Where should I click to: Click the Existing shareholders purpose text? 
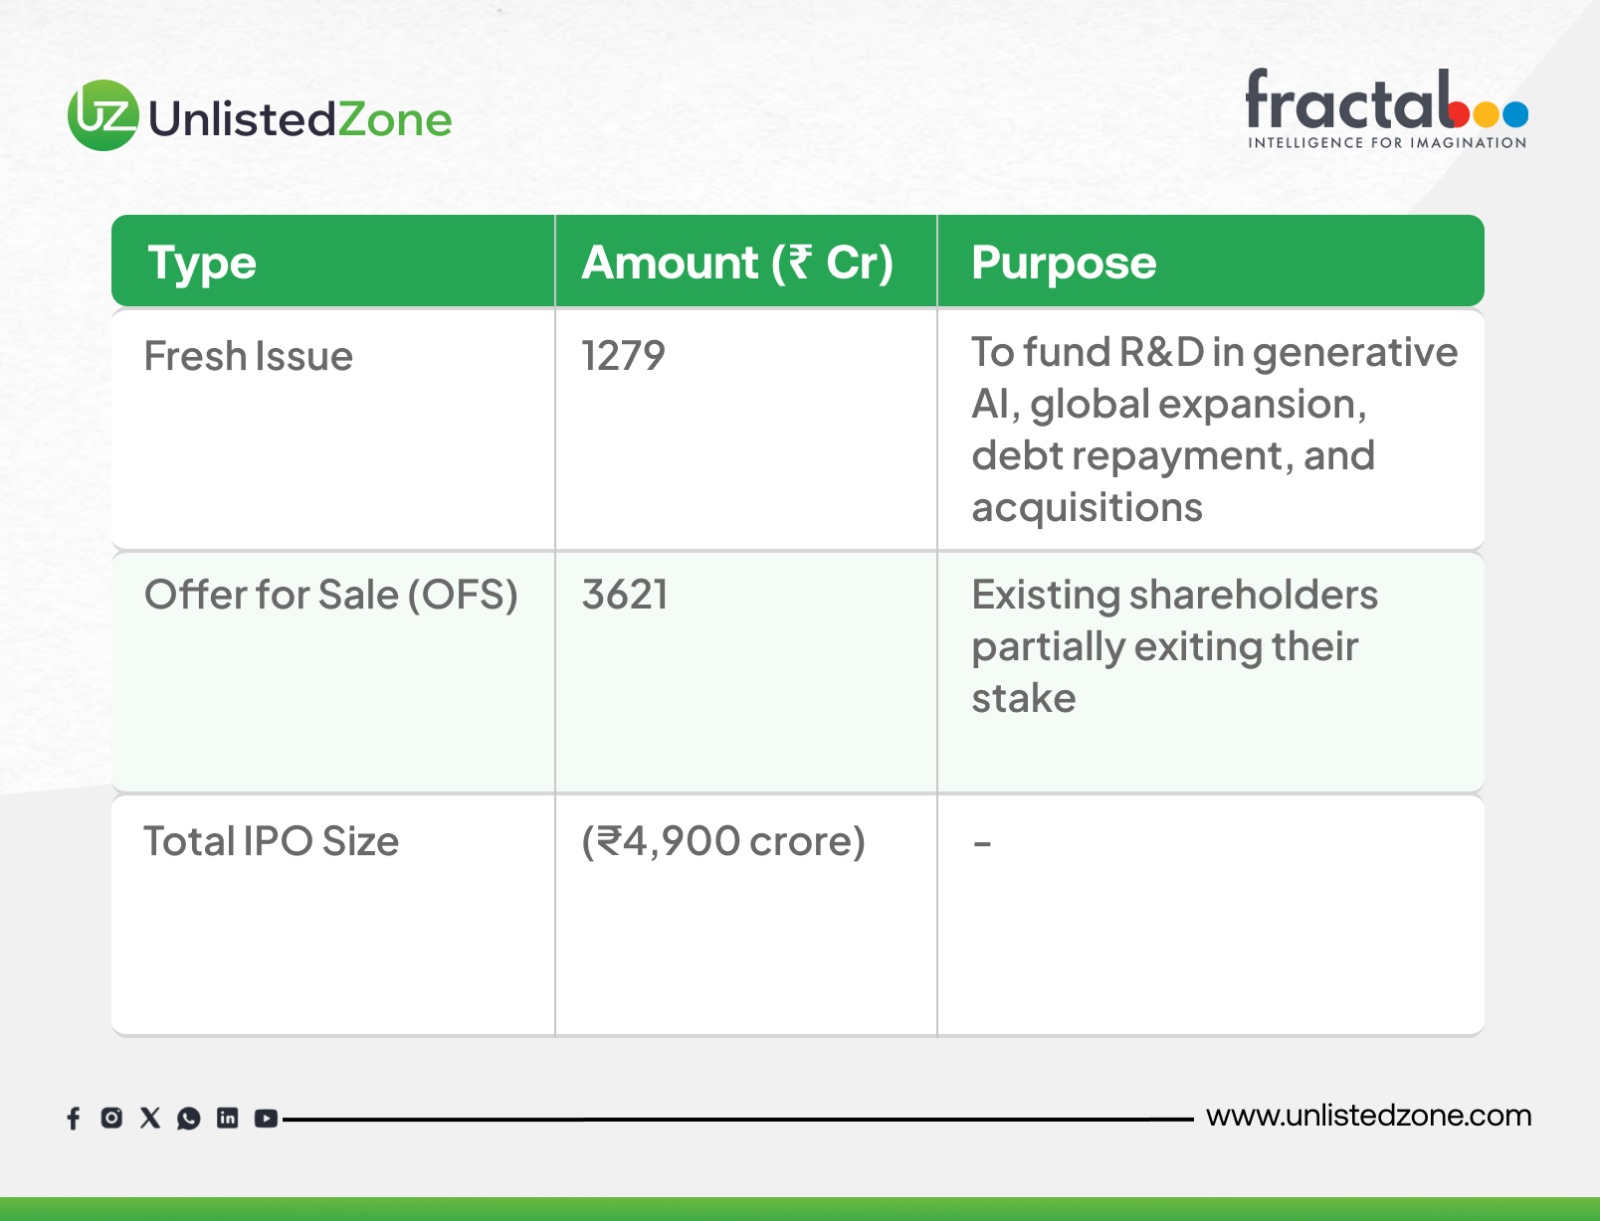click(1174, 646)
